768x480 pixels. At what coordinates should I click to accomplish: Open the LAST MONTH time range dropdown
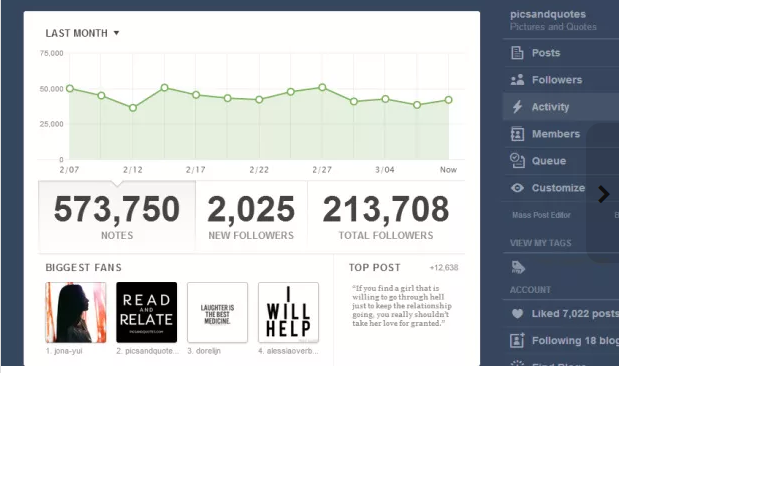point(82,33)
